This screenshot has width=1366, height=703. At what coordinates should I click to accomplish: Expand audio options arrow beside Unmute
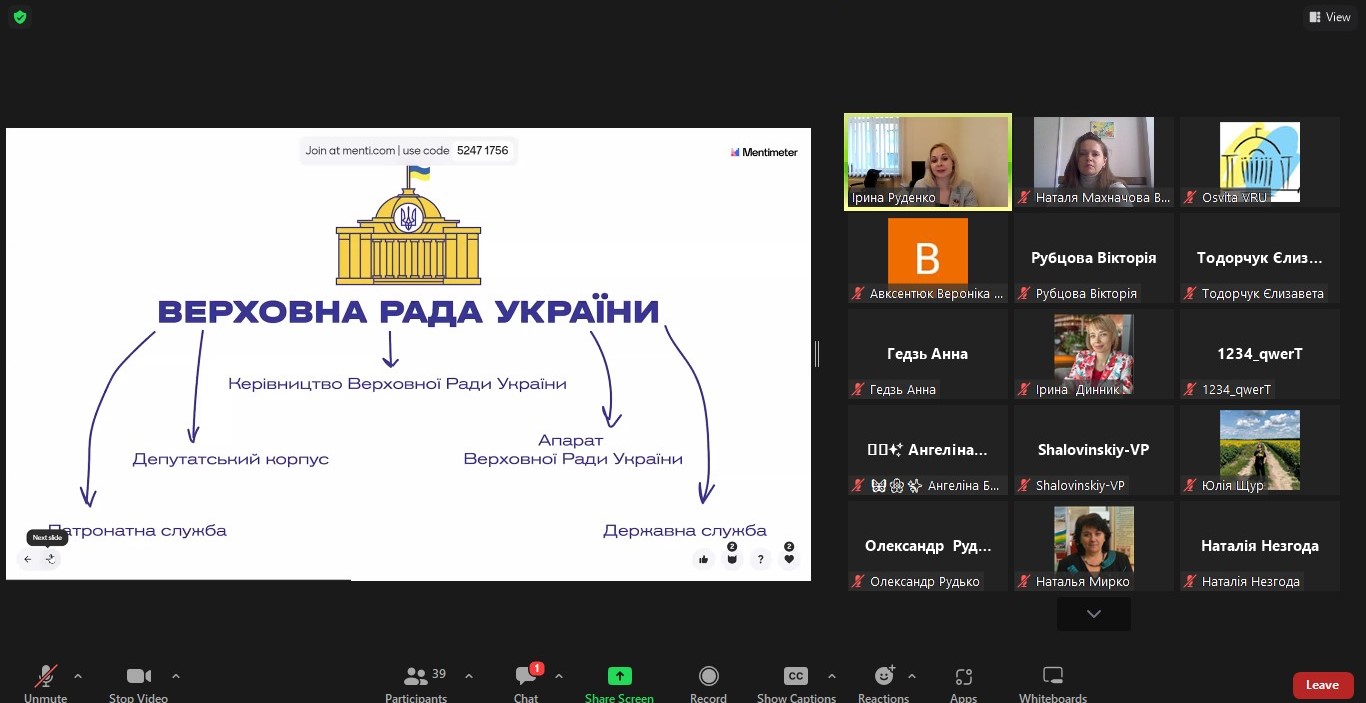(78, 676)
